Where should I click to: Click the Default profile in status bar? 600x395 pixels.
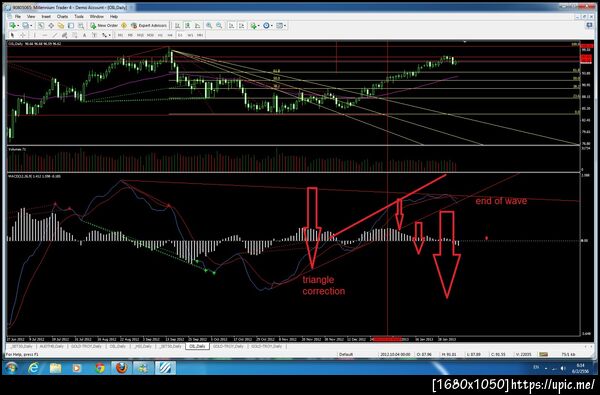coord(346,354)
